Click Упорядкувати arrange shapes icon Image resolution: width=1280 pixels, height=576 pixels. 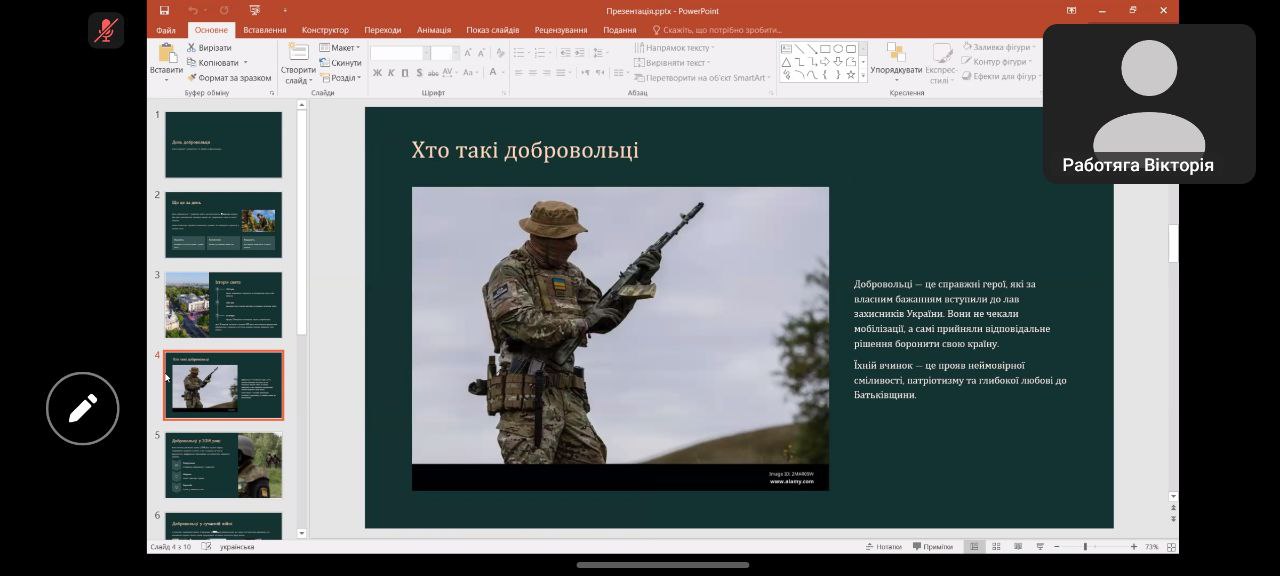click(x=896, y=53)
